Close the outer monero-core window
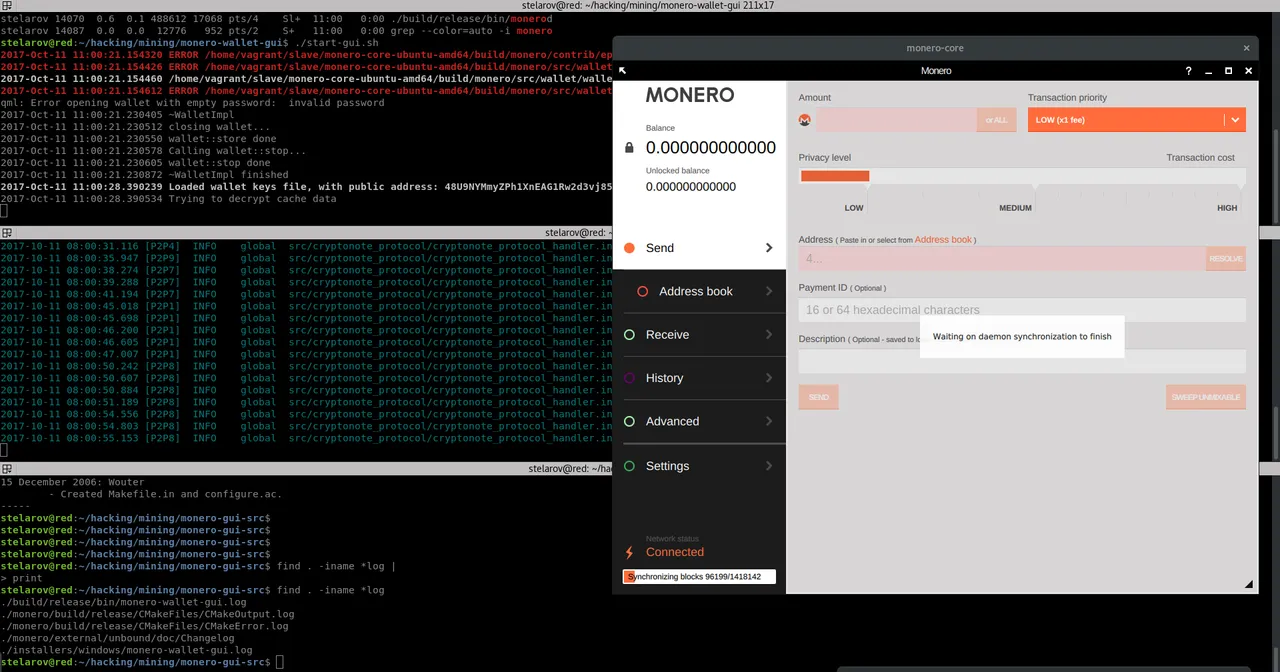This screenshot has height=672, width=1280. [1246, 48]
